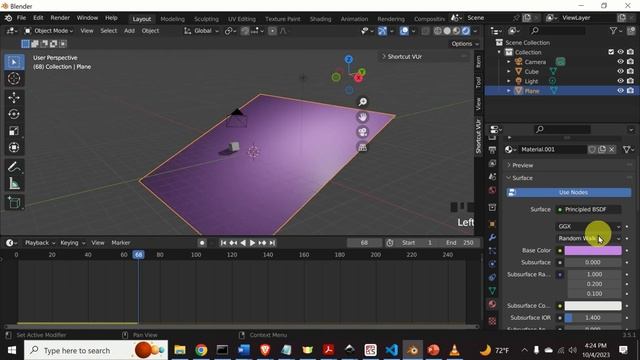
Task: Open Visual Studio Code from taskbar
Action: [391, 350]
